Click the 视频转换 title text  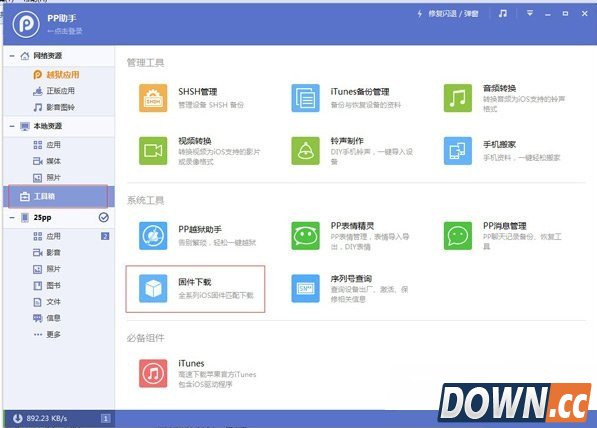click(195, 141)
